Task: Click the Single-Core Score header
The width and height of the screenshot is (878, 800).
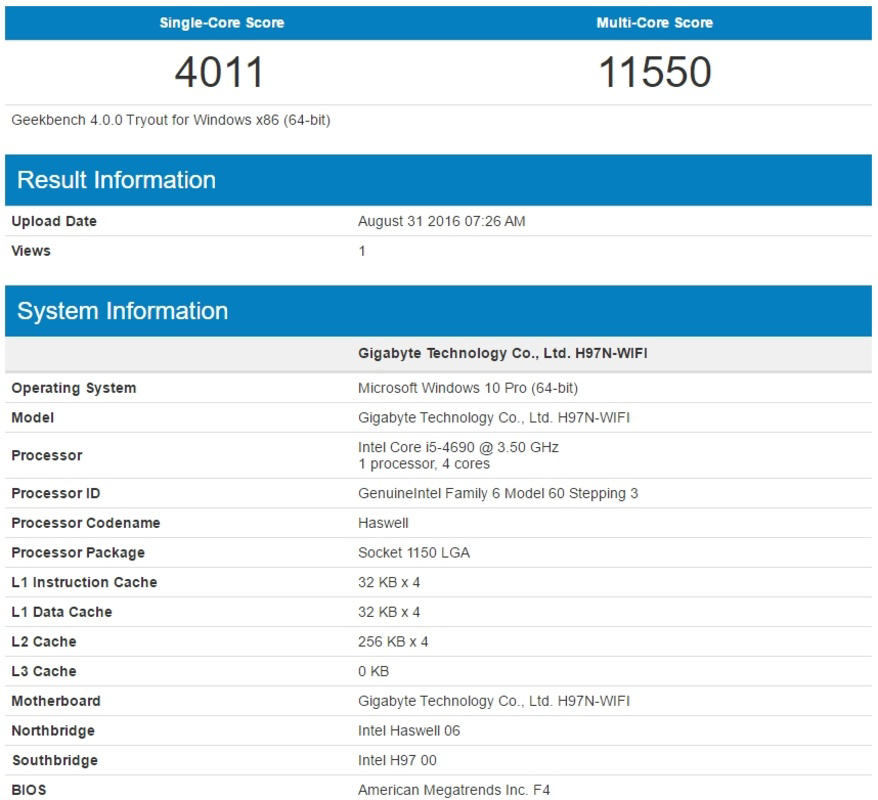Action: [222, 22]
